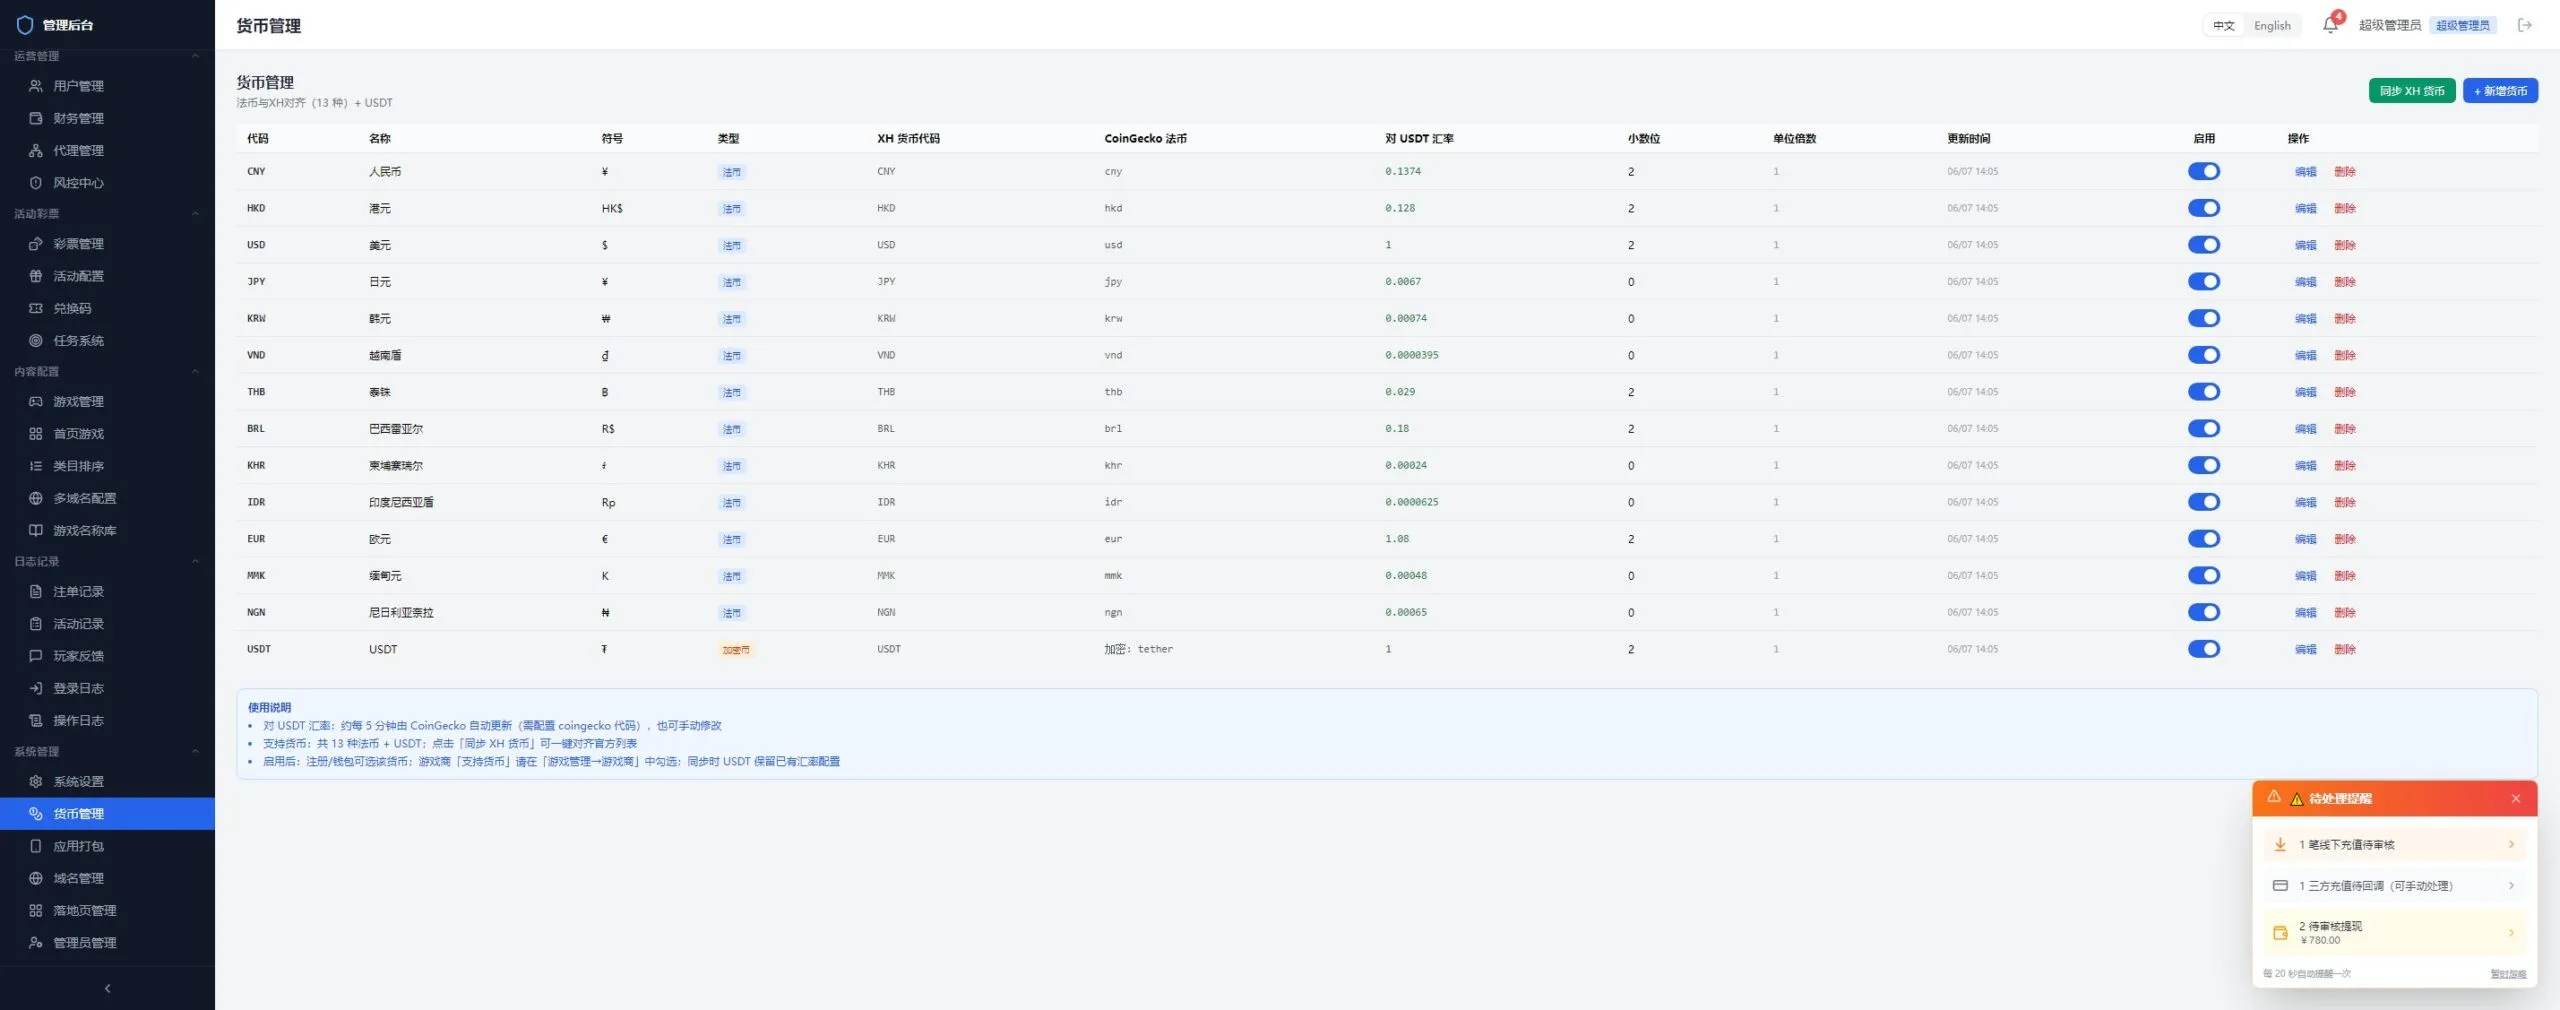Viewport: 2560px width, 1010px height.
Task: Click the 应用打包 phone icon
Action: (x=36, y=846)
